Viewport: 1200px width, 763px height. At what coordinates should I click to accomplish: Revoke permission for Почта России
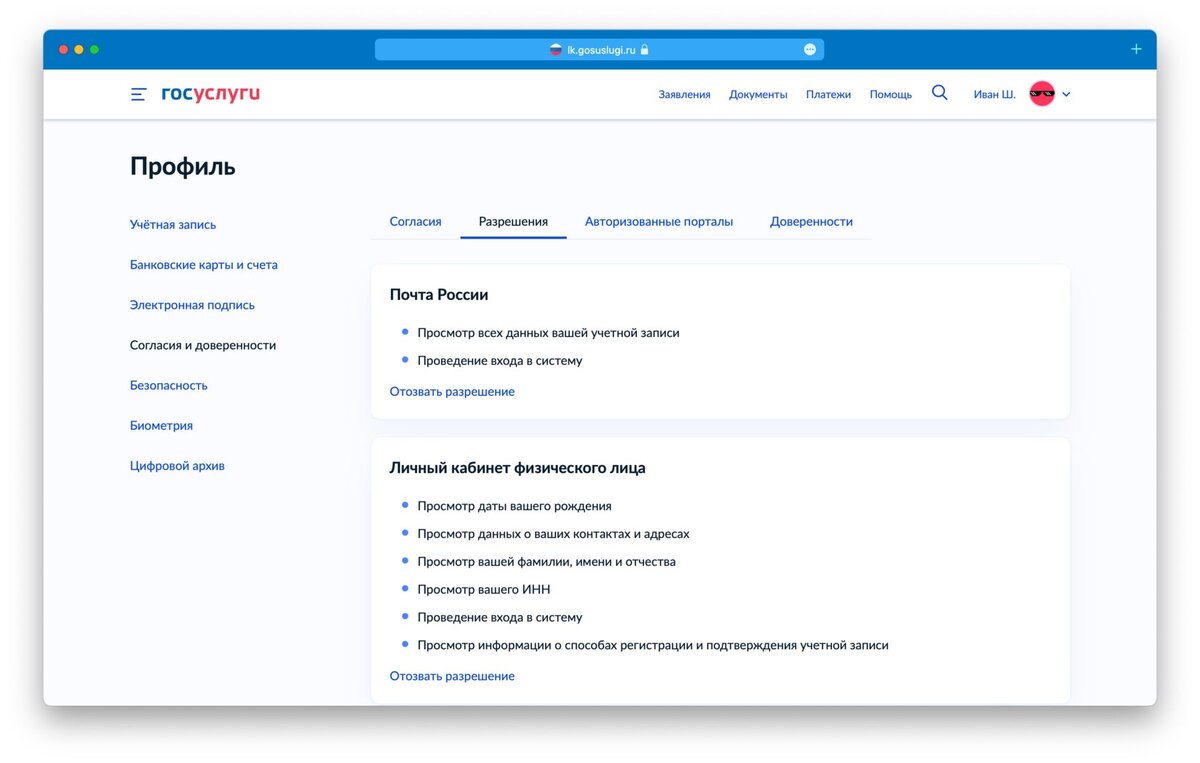452,391
